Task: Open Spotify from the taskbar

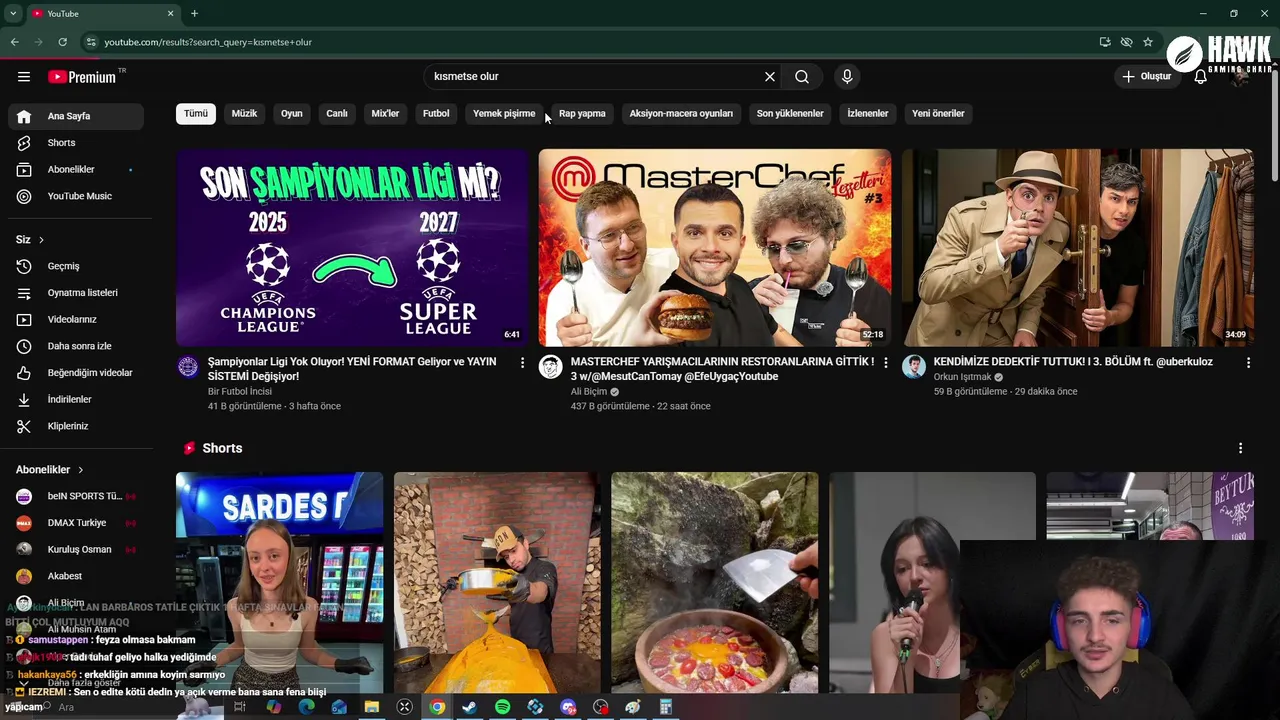Action: tap(502, 707)
